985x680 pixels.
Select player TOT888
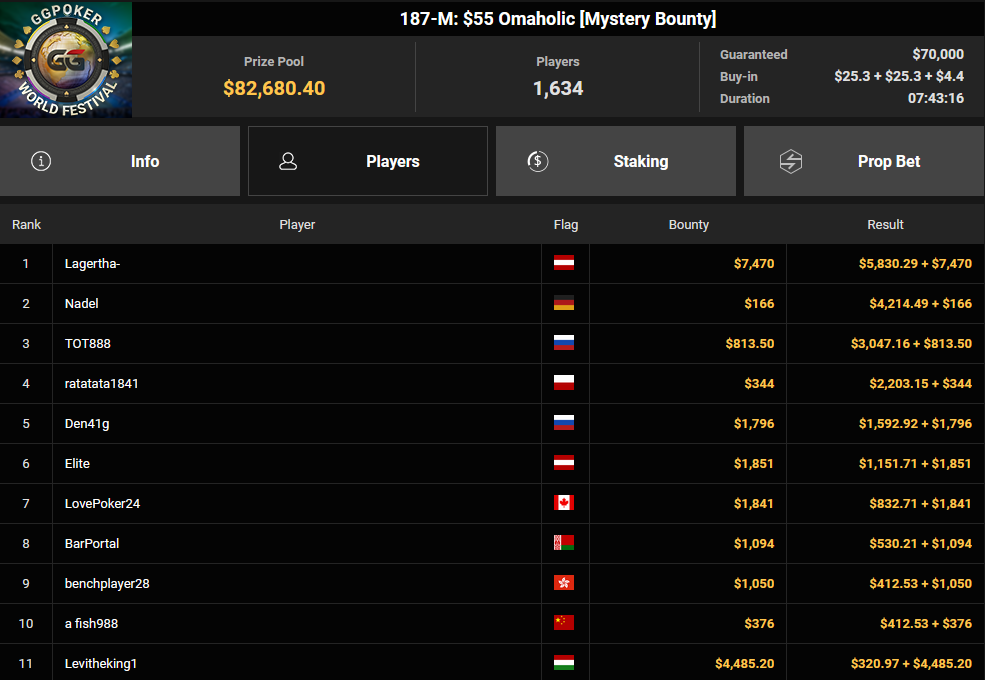tap(87, 343)
